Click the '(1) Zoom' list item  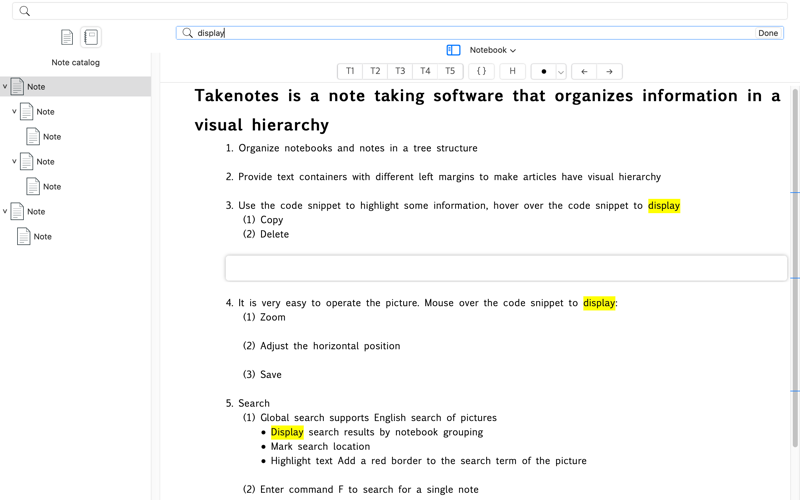point(264,317)
